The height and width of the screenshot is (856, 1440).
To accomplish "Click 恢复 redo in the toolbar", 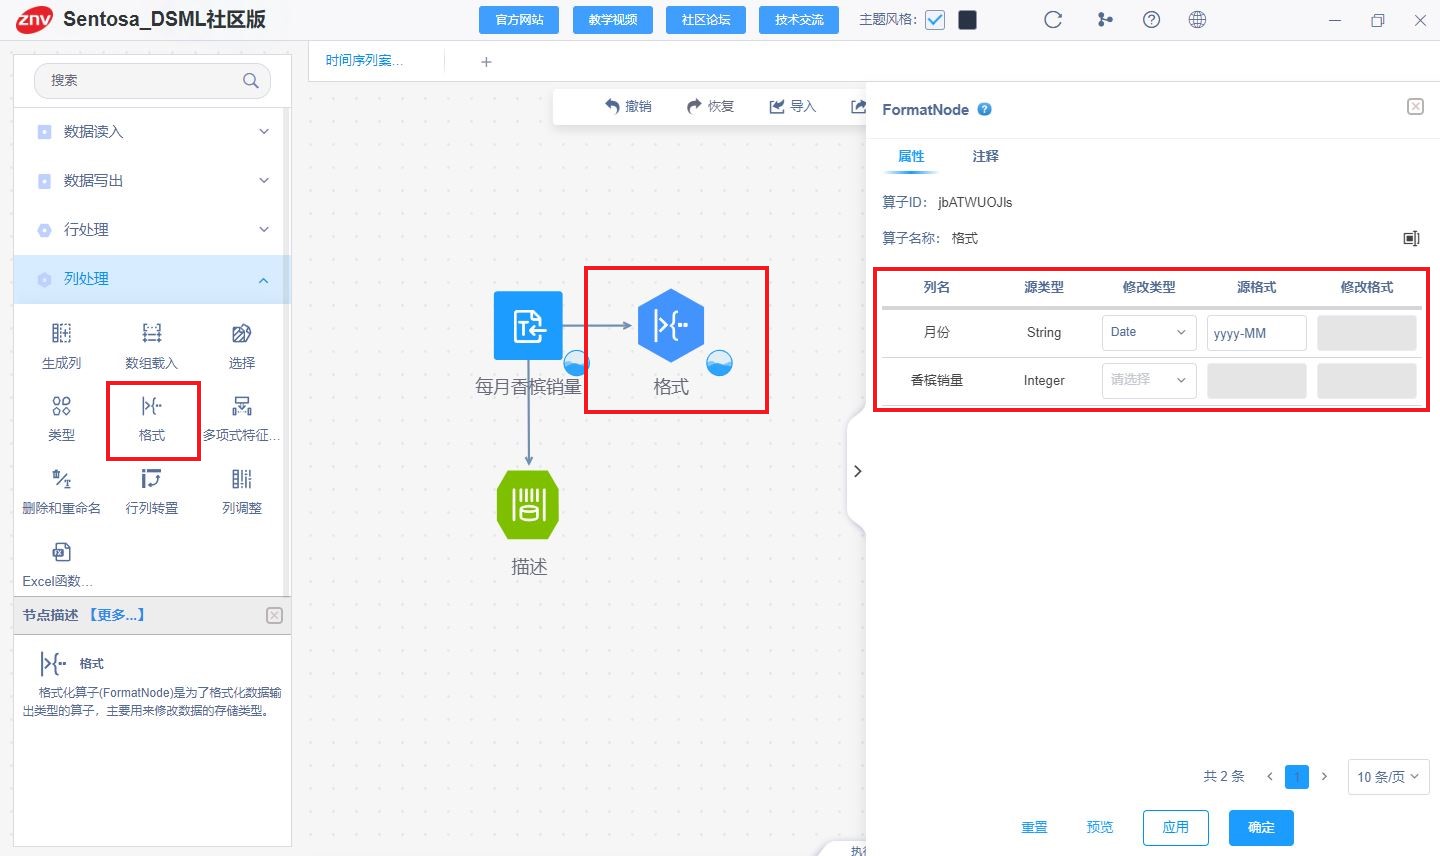I will point(710,106).
